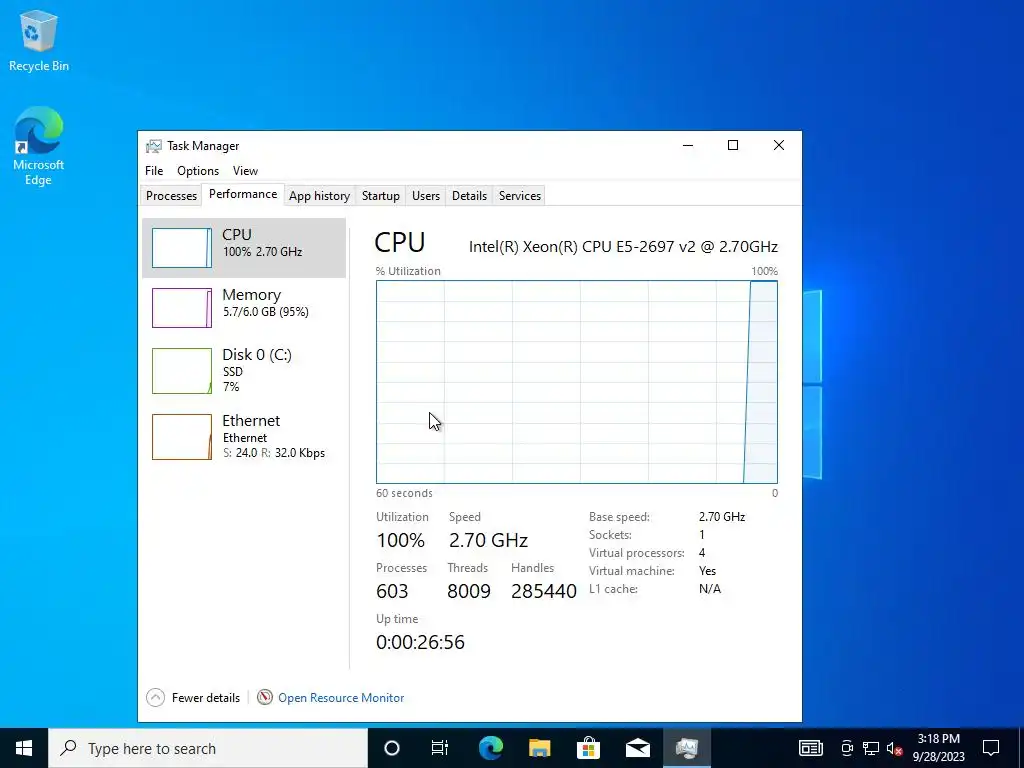Select the Disk 0 (C:) mini graph

click(x=182, y=371)
